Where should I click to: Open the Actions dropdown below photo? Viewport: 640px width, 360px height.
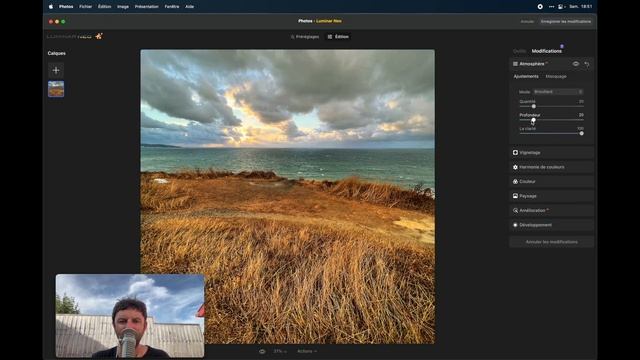(x=307, y=351)
